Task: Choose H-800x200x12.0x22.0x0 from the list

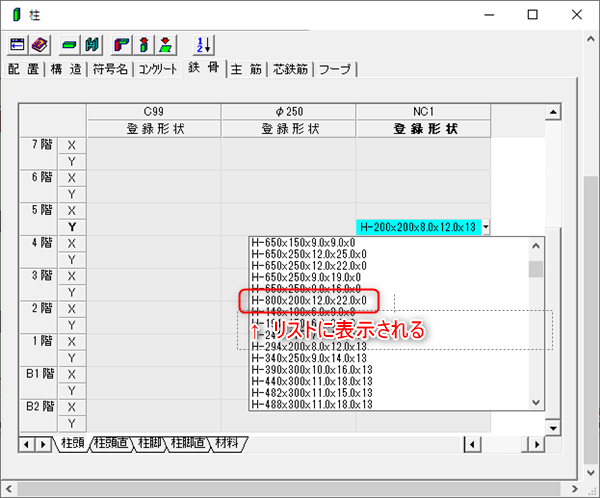Action: pyautogui.click(x=309, y=300)
